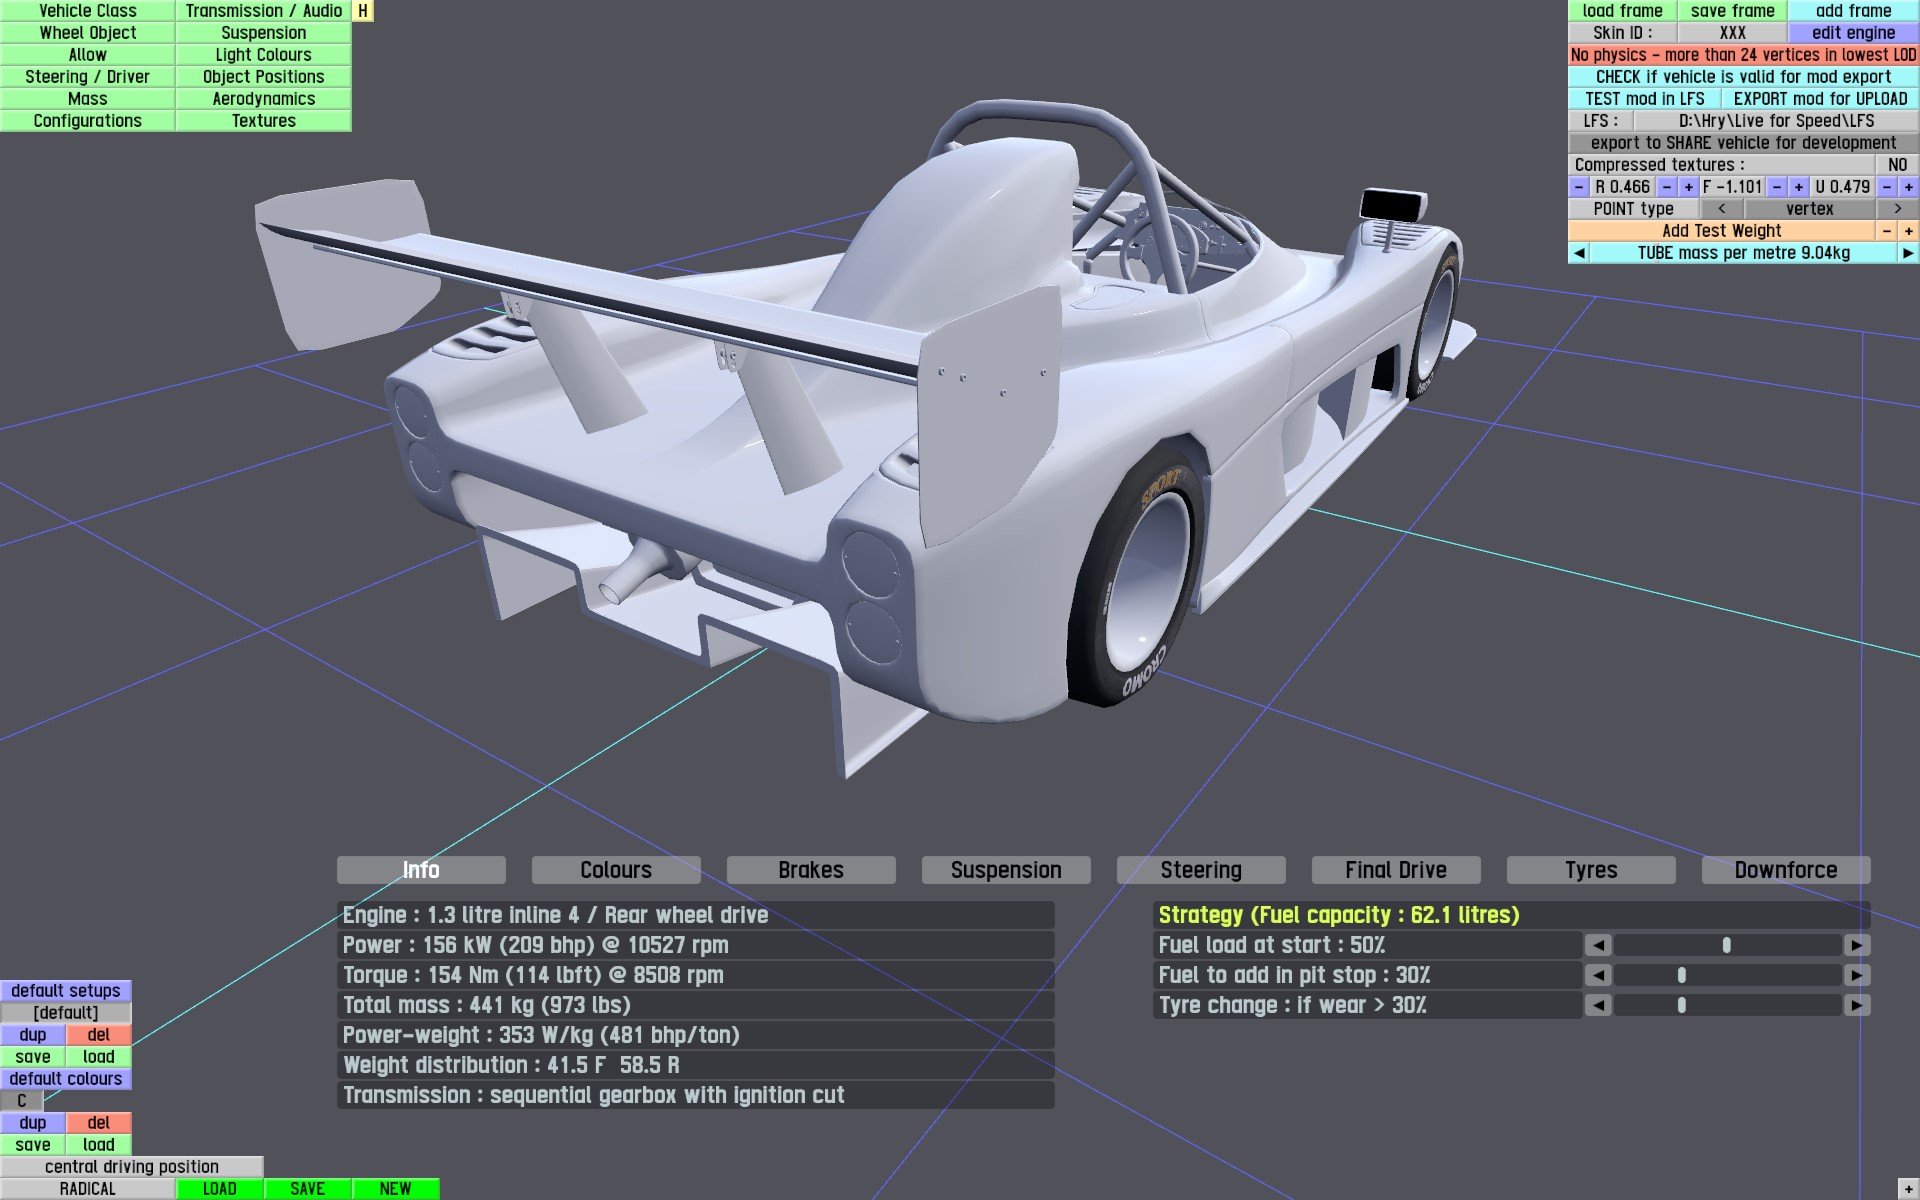Toggle central driving position option

(x=131, y=1167)
